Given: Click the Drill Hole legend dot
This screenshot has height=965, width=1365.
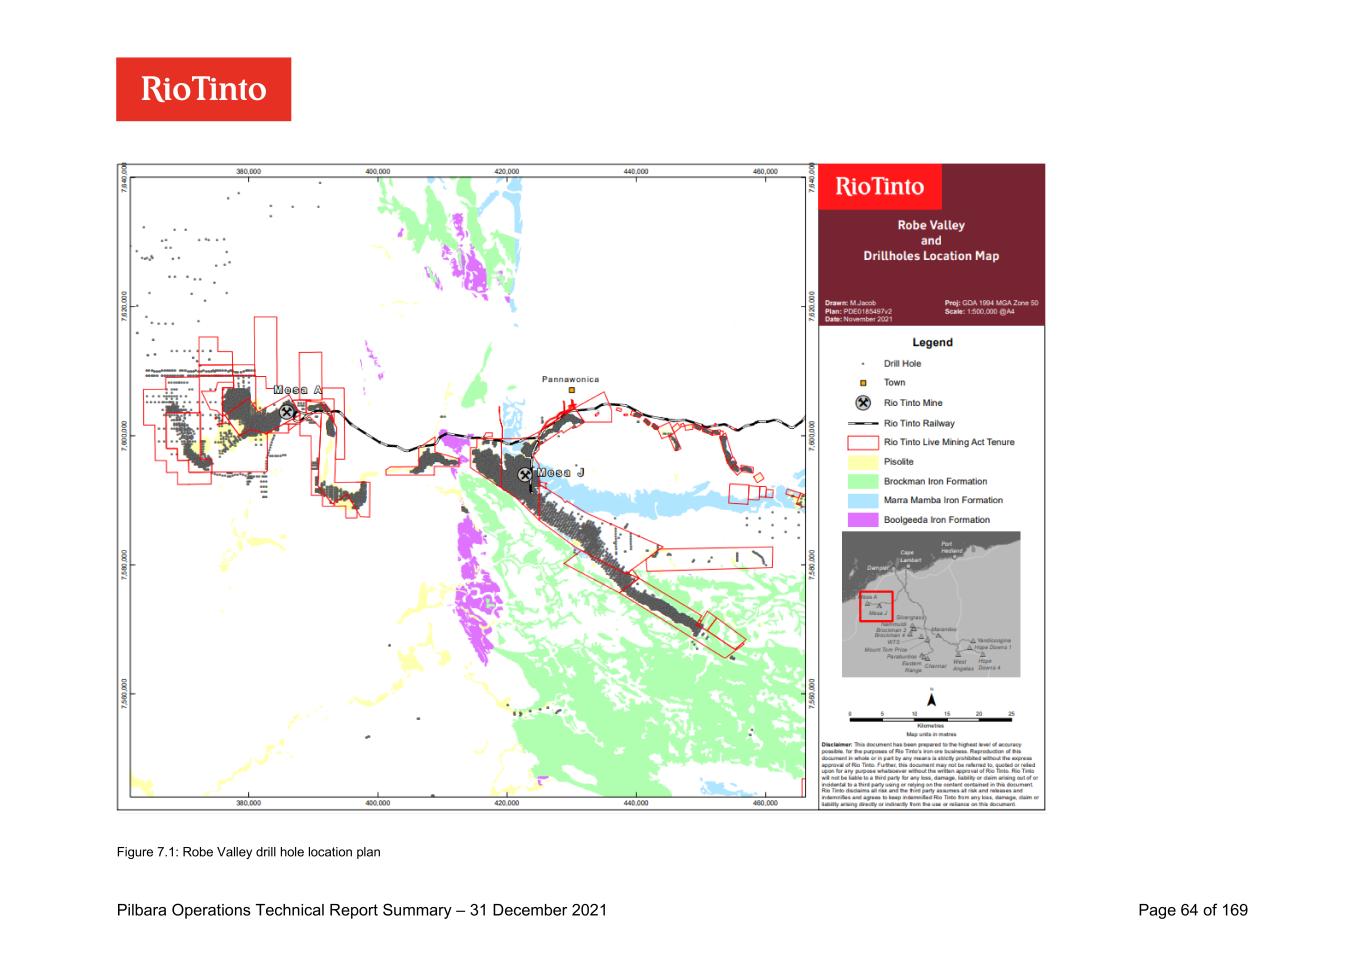Looking at the screenshot, I should click(x=863, y=364).
